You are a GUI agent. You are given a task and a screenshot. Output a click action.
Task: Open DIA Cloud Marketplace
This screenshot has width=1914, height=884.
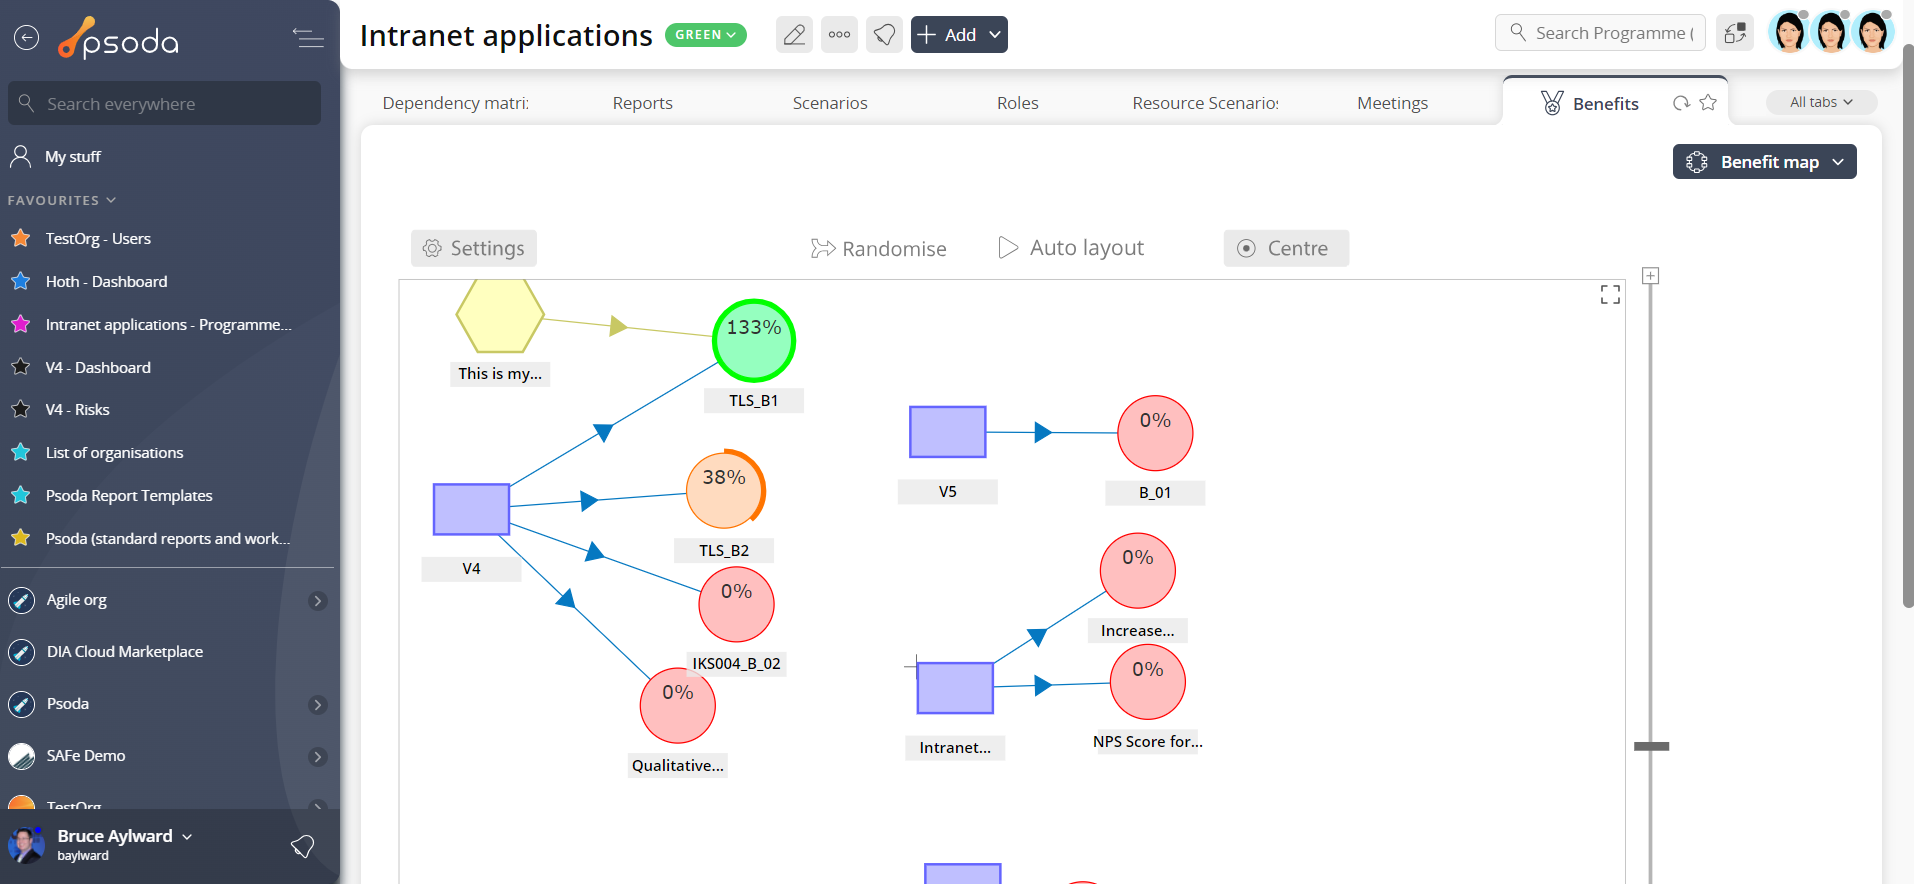point(124,651)
